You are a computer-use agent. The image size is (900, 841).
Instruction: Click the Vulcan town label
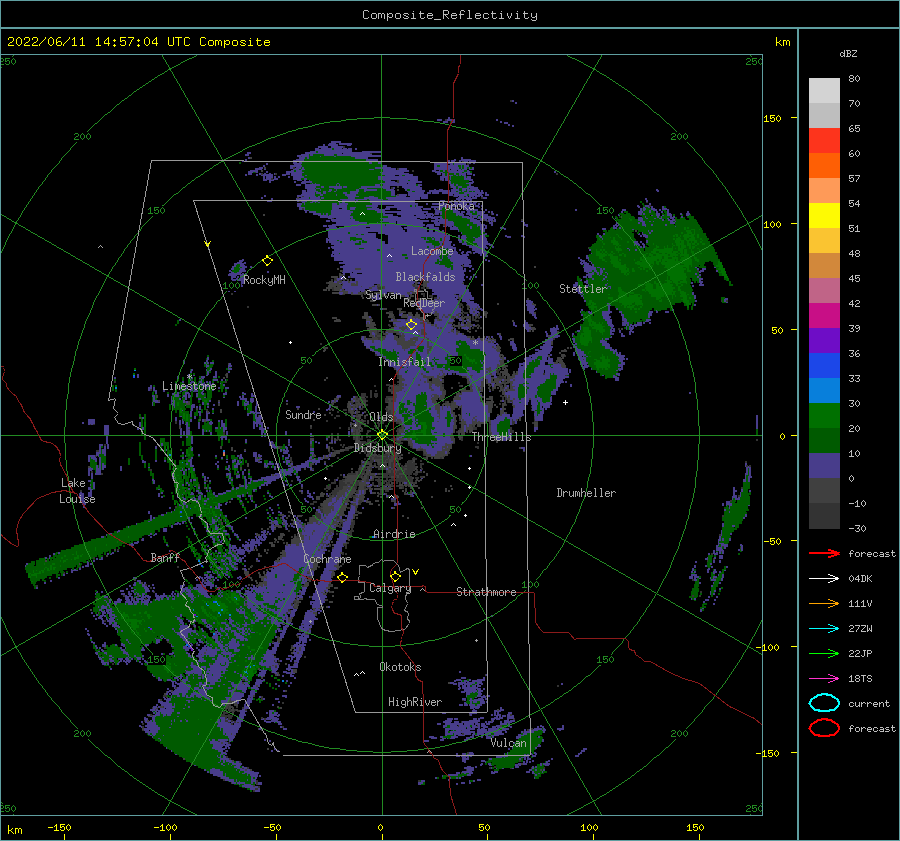[508, 743]
